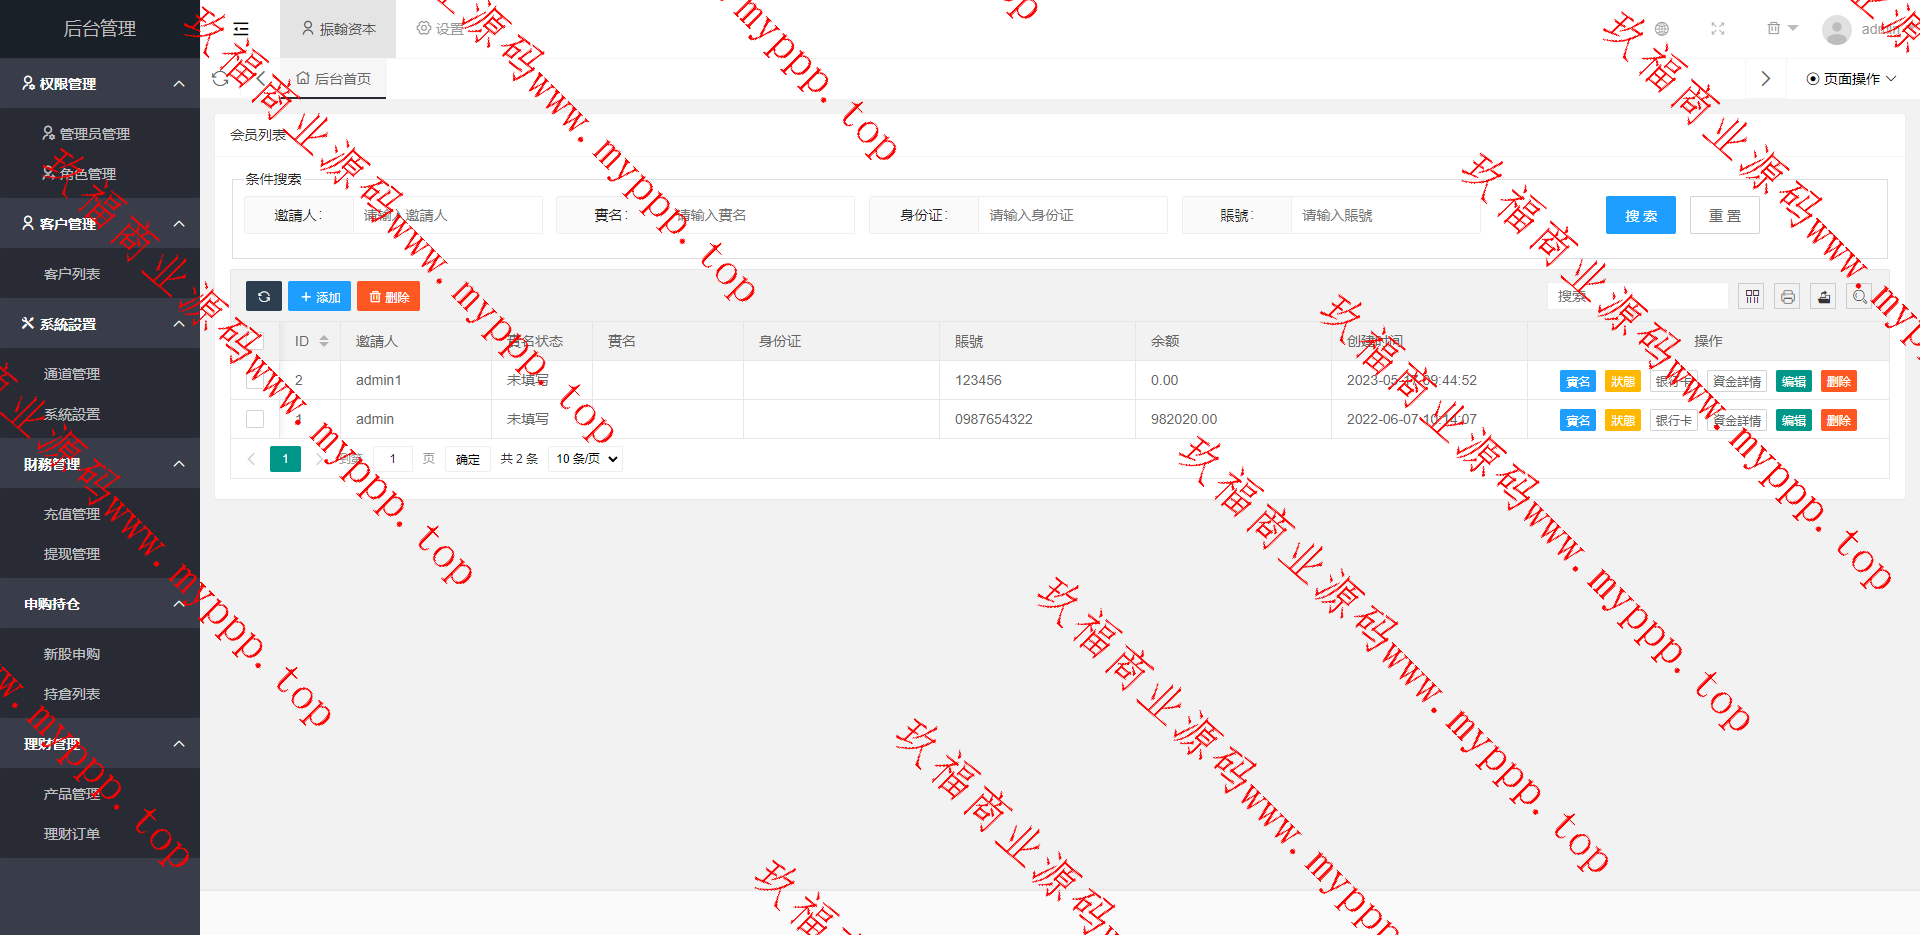Open 新股申购 in sidebar

point(100,653)
